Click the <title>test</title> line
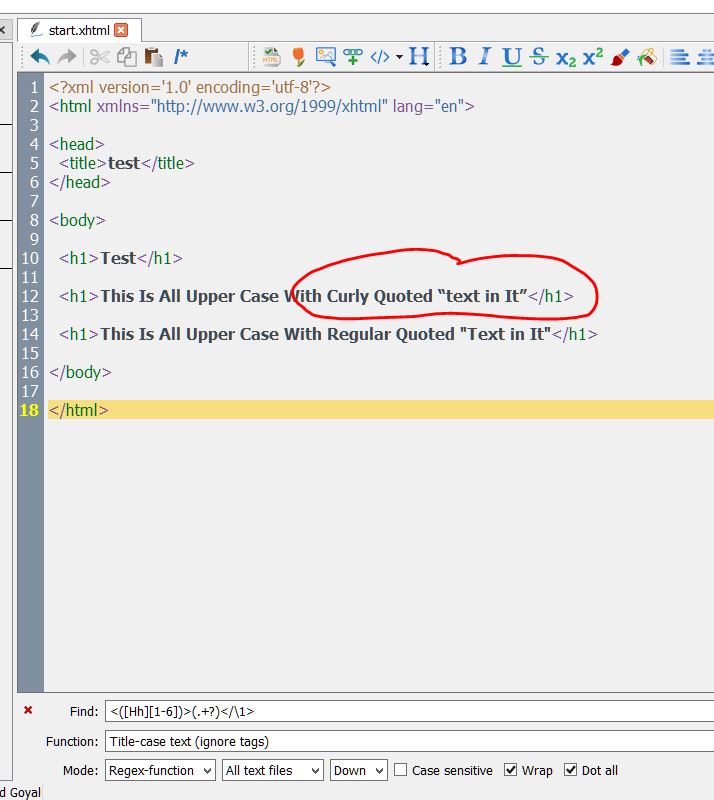Image resolution: width=714 pixels, height=800 pixels. [127, 163]
